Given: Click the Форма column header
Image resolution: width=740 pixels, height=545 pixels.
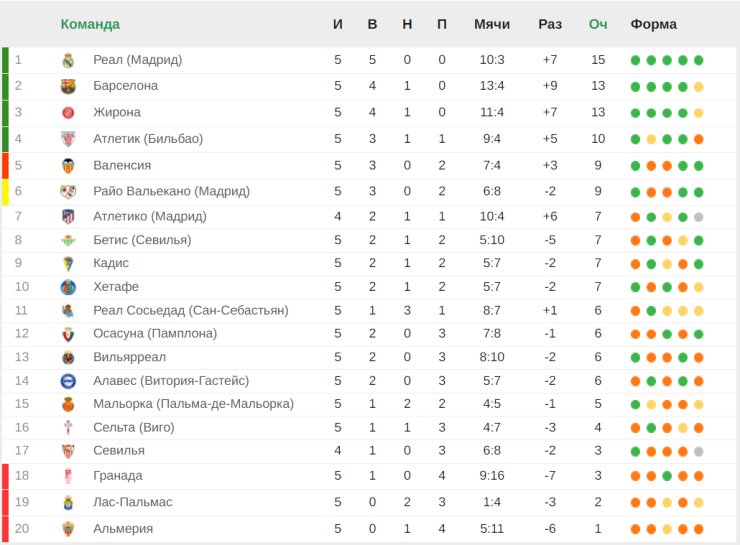Looking at the screenshot, I should (653, 24).
